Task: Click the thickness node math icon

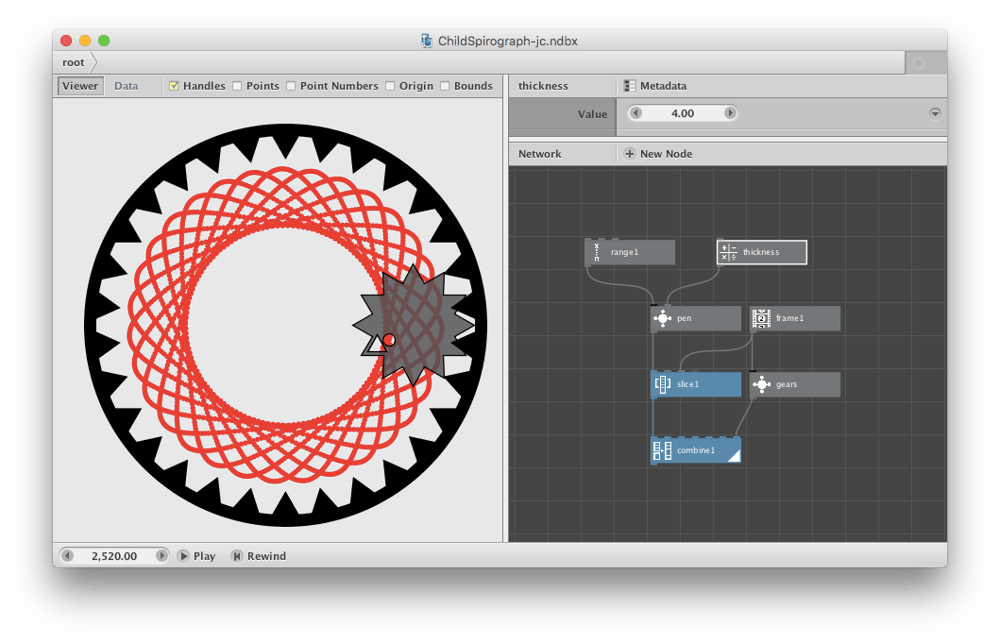Action: [728, 253]
